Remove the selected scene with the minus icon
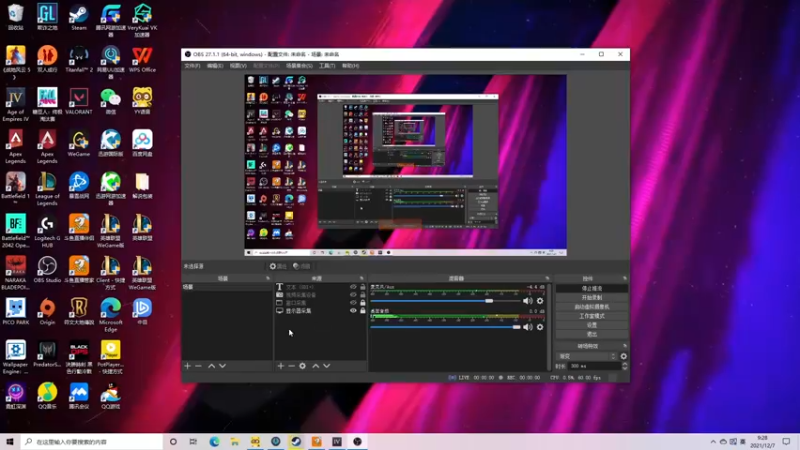Screen dimensions: 800x450 [x=198, y=366]
